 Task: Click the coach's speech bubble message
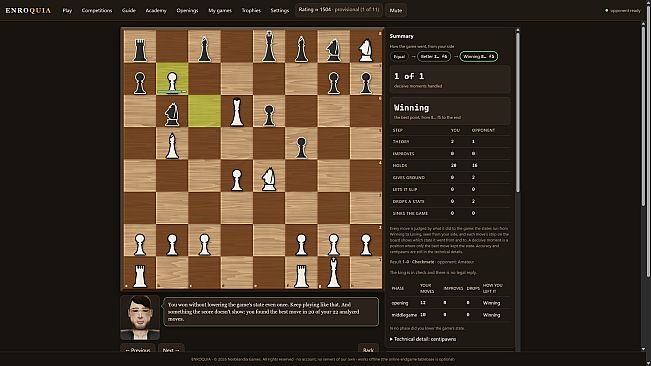pos(271,312)
